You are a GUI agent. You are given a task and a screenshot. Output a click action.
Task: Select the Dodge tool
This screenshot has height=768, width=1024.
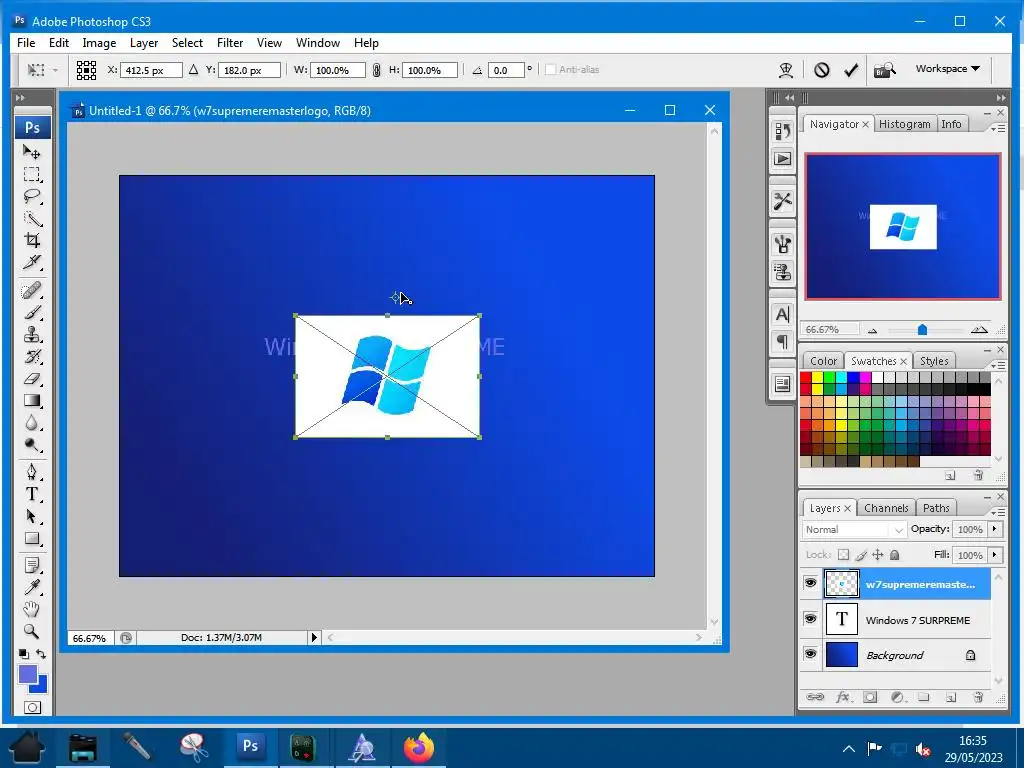pyautogui.click(x=31, y=445)
